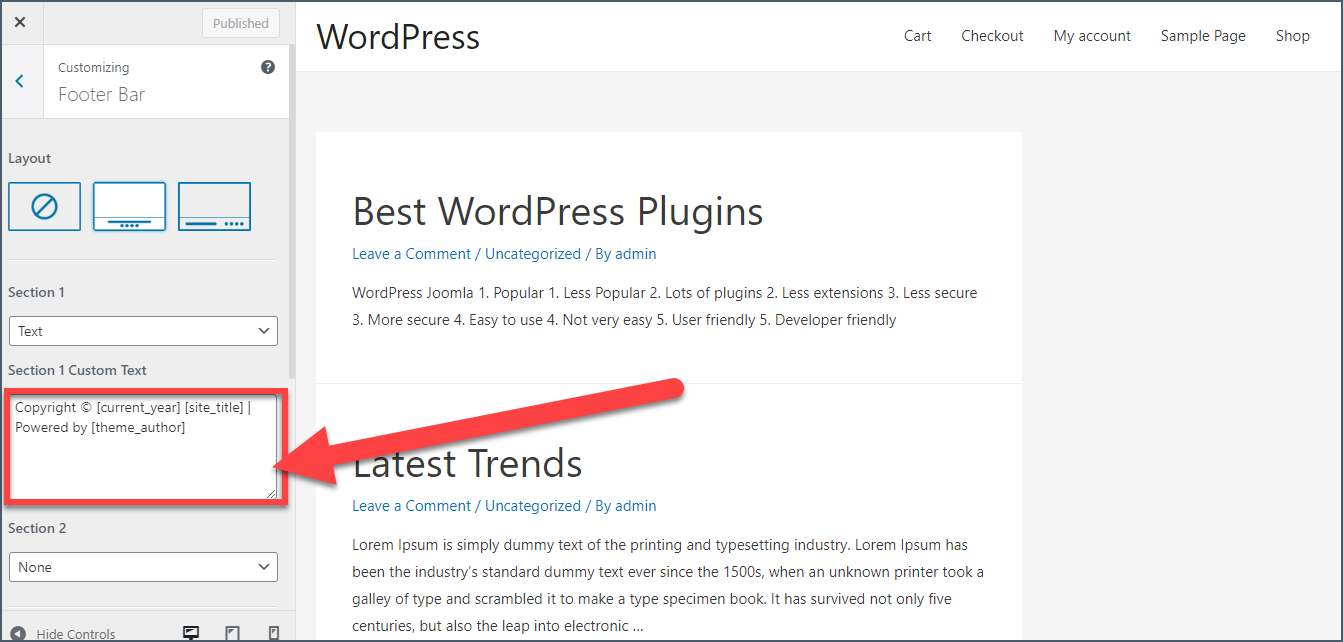Go back using the left chevron

(20, 81)
